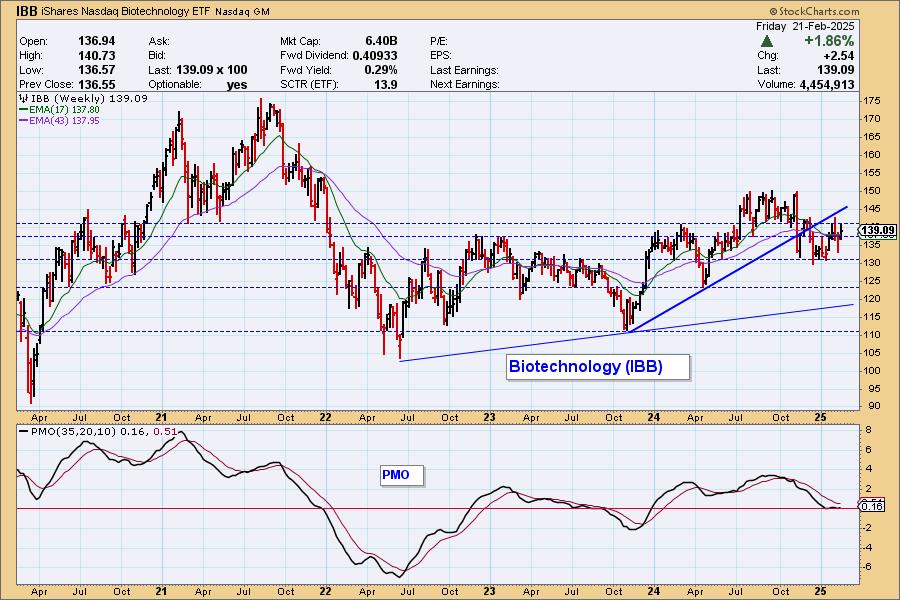Click the High value 140.73
Image resolution: width=900 pixels, height=600 pixels.
[x=96, y=56]
